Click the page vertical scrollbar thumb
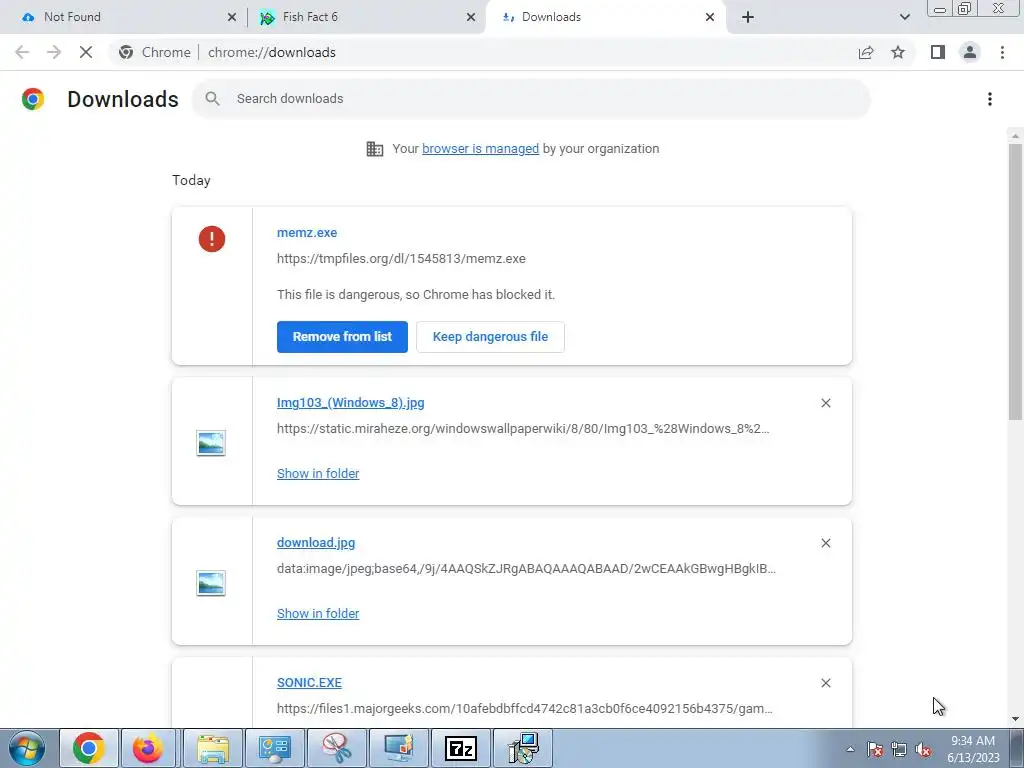1024x768 pixels. (1015, 281)
